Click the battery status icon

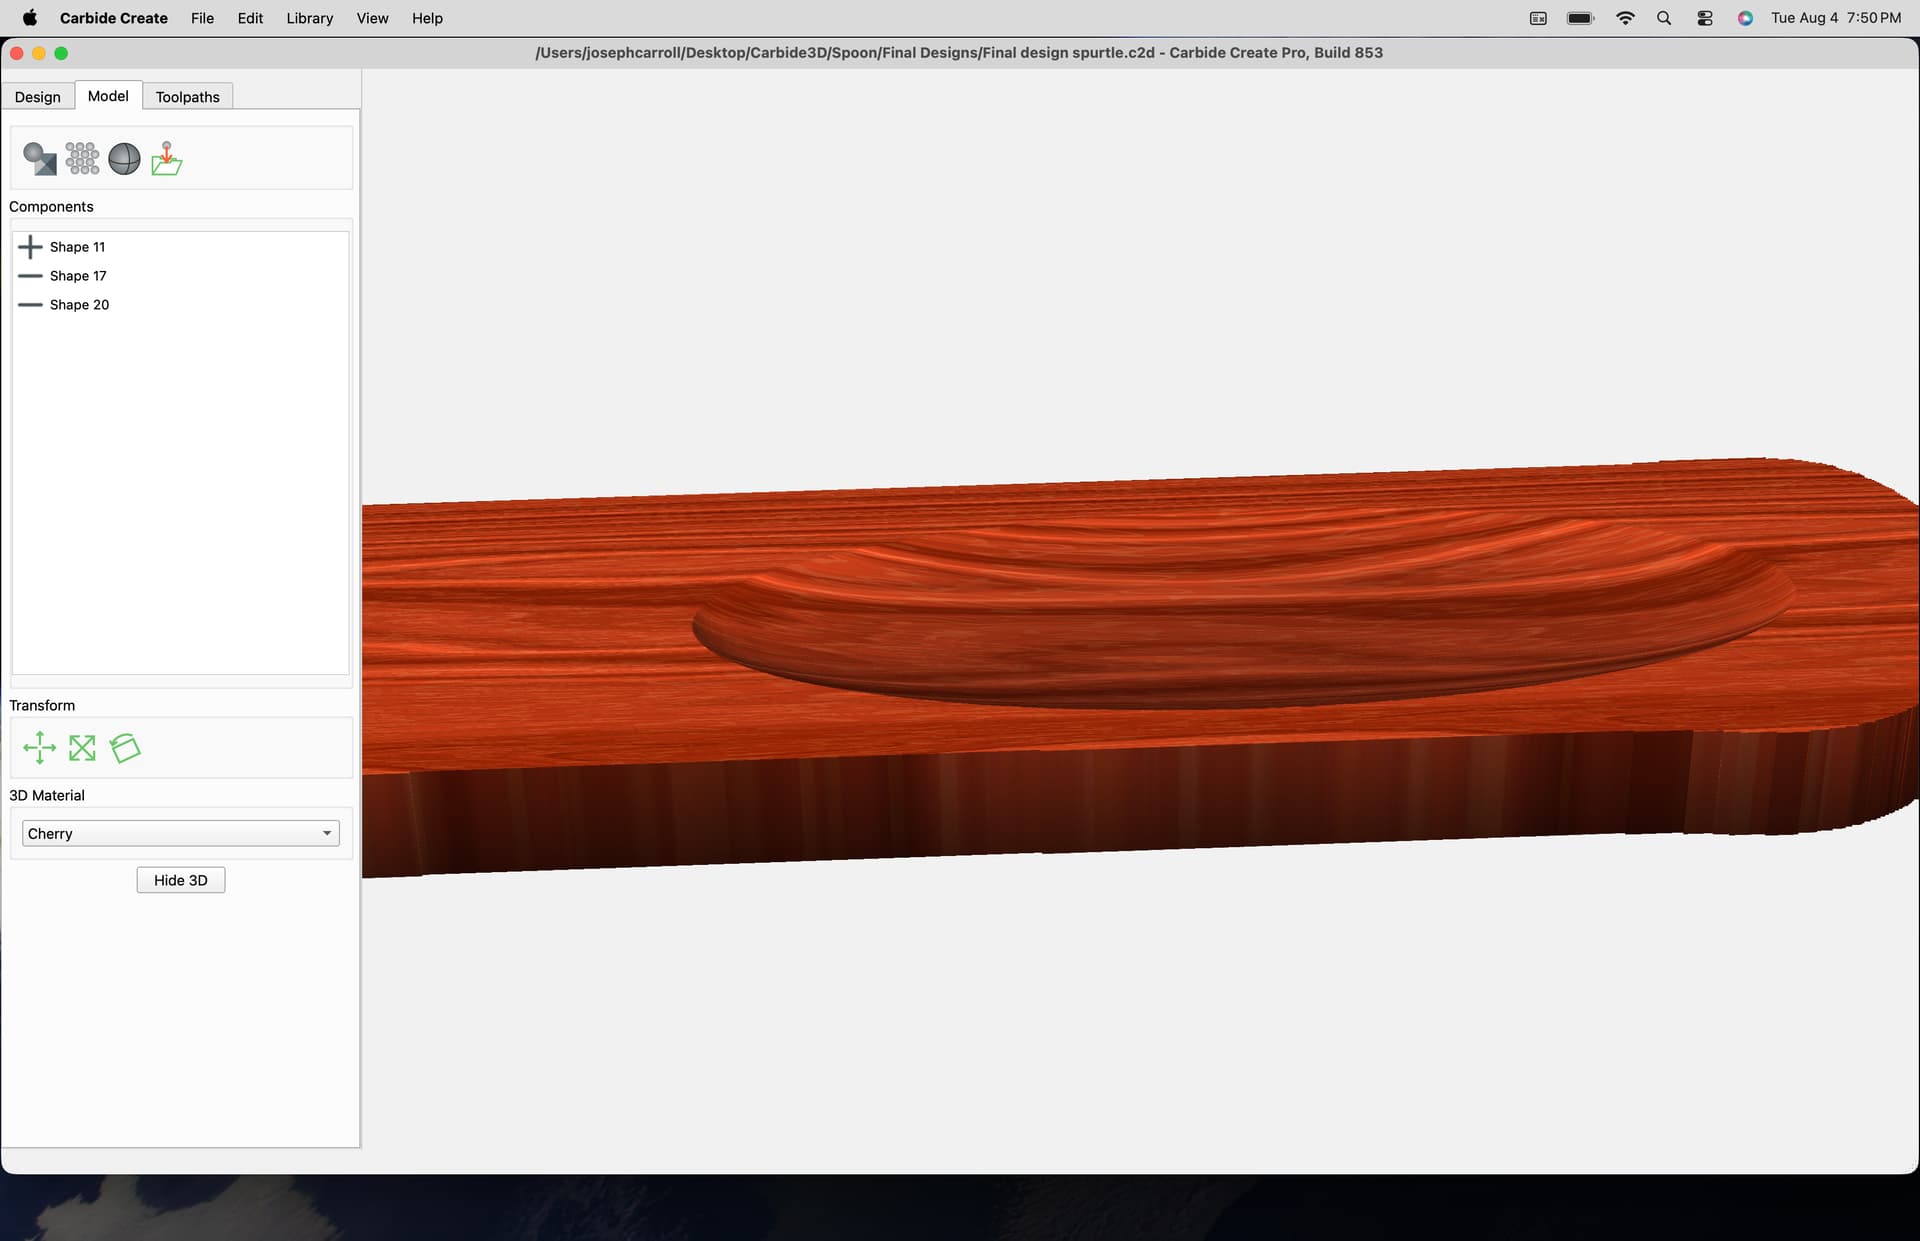click(1581, 18)
